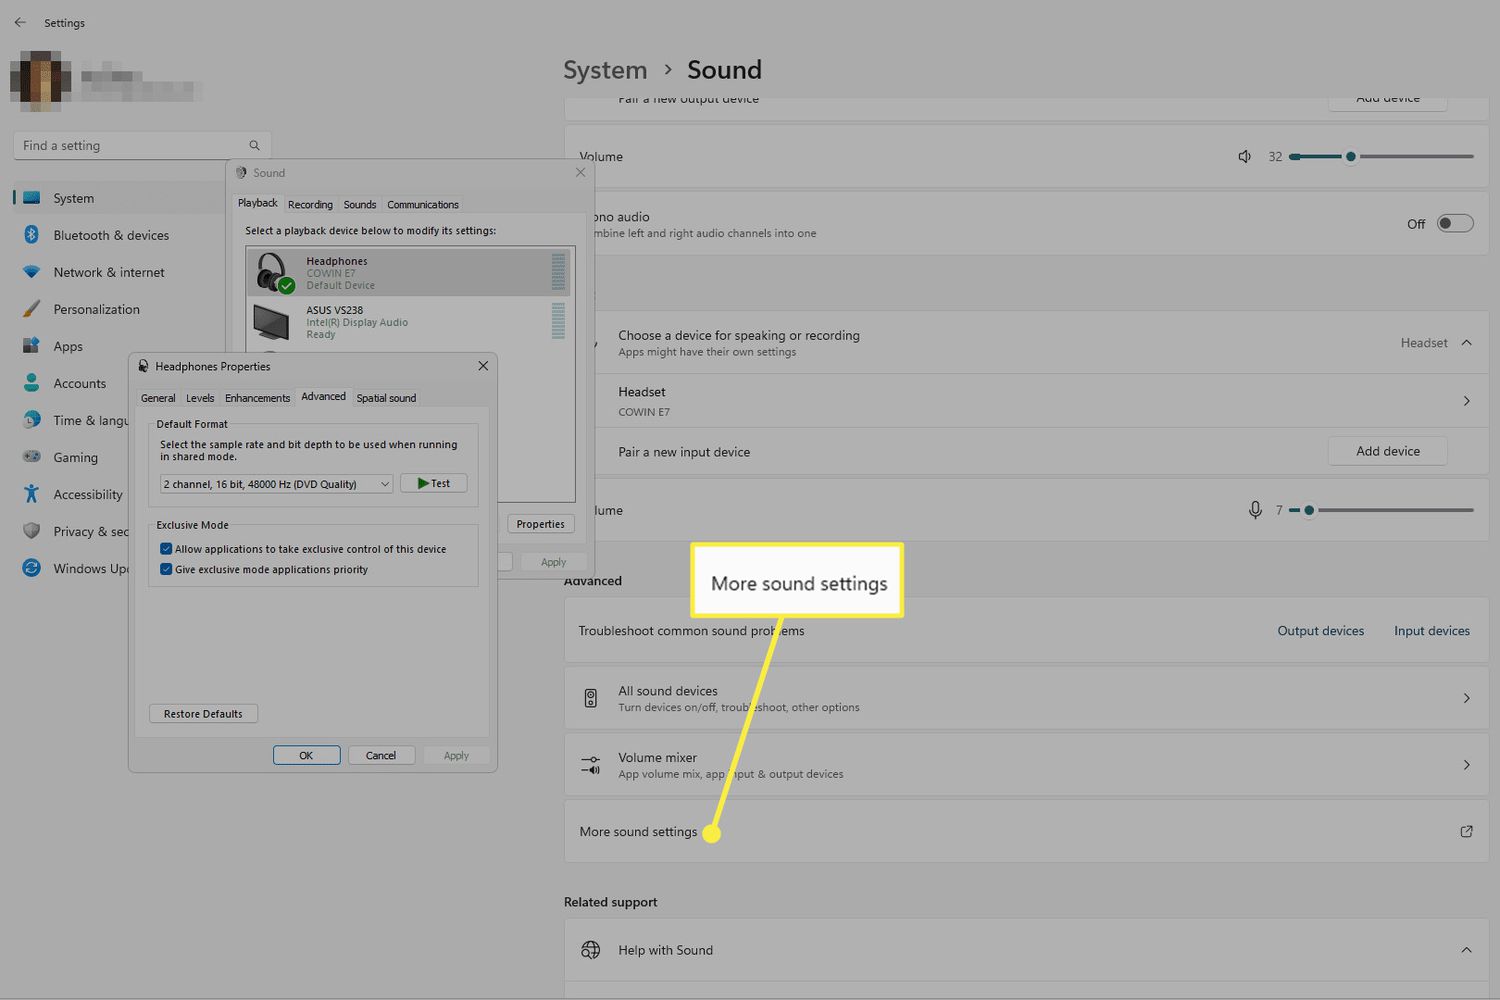Toggle the Mono audio switch
Image resolution: width=1500 pixels, height=1000 pixels.
[1454, 223]
